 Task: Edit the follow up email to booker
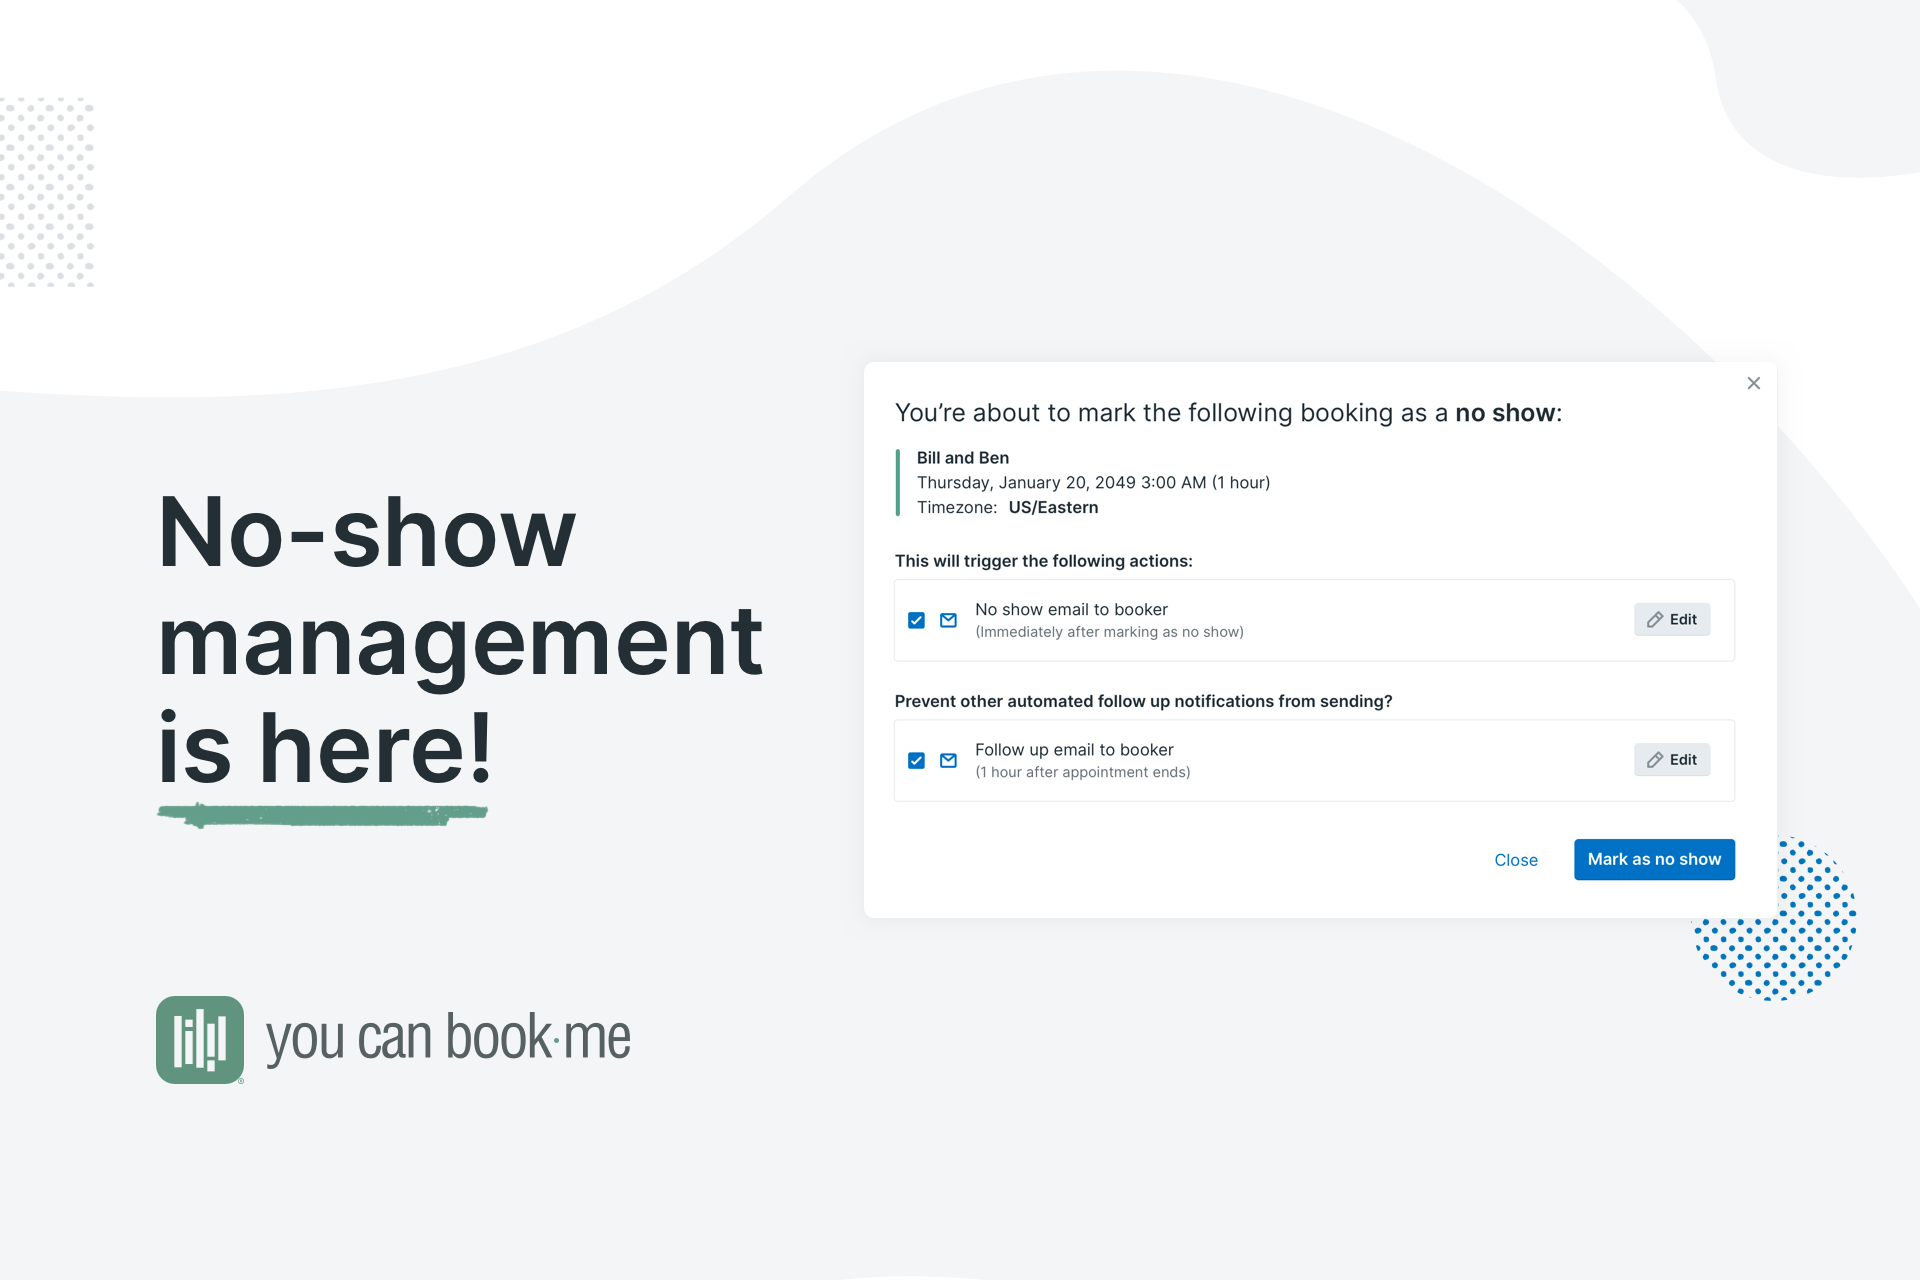tap(1672, 760)
